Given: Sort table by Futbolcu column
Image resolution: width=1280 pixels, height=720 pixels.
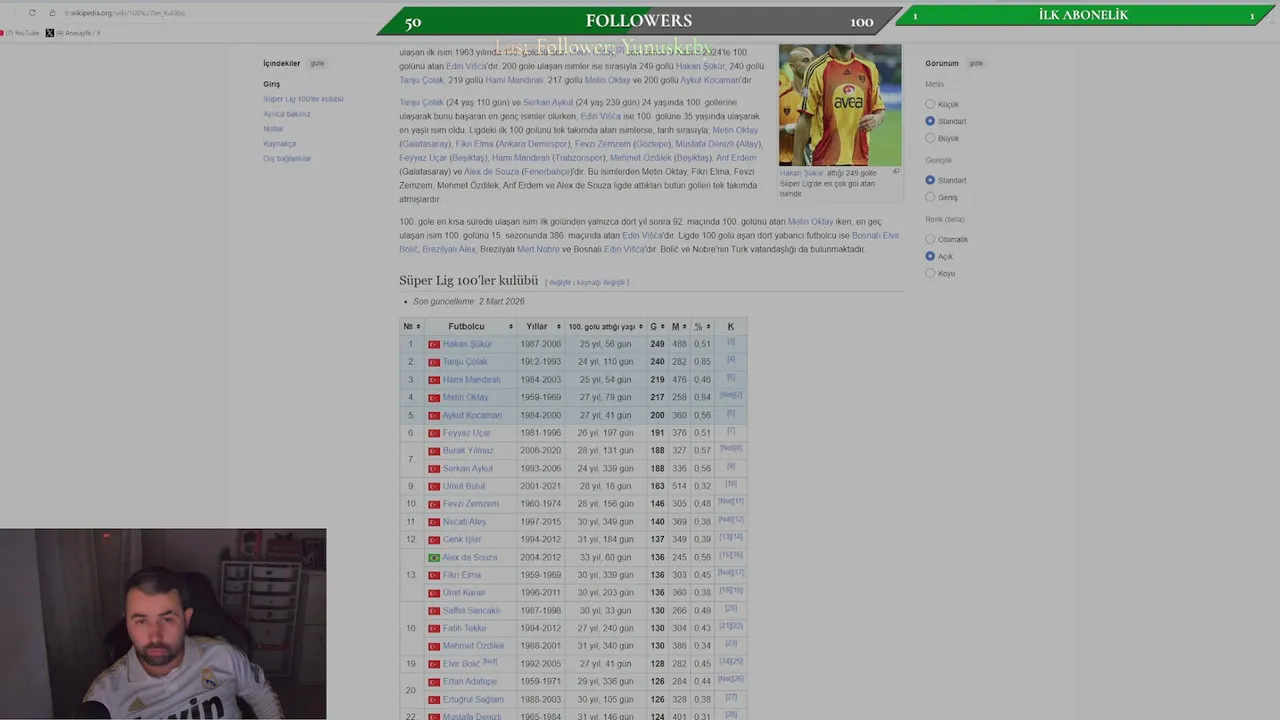Looking at the screenshot, I should (x=470, y=327).
